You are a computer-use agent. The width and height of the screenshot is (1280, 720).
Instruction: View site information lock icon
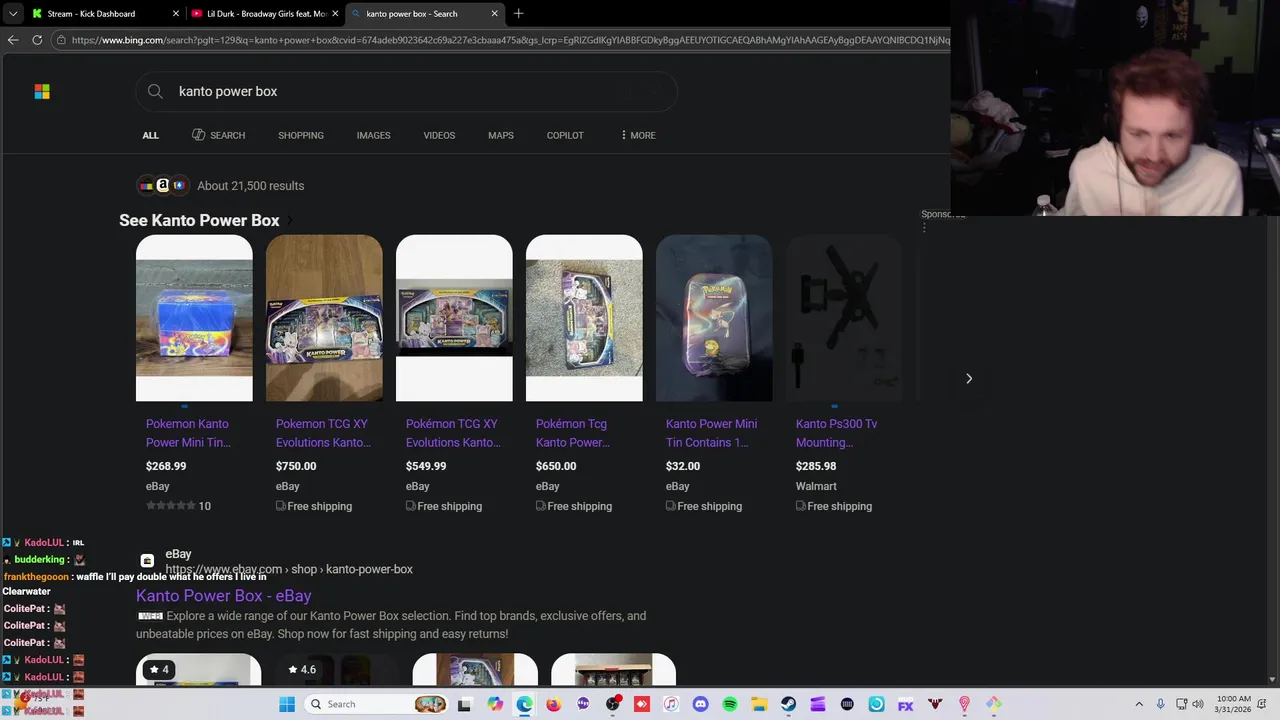pyautogui.click(x=61, y=40)
